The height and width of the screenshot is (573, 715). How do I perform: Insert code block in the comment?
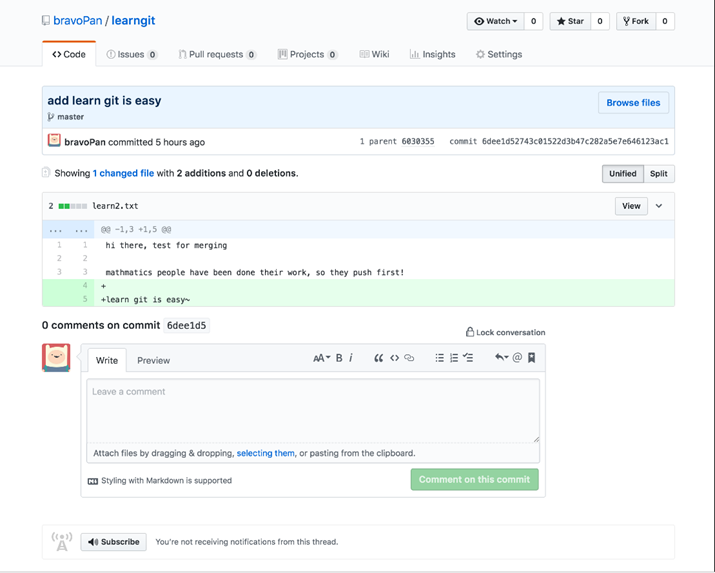394,358
